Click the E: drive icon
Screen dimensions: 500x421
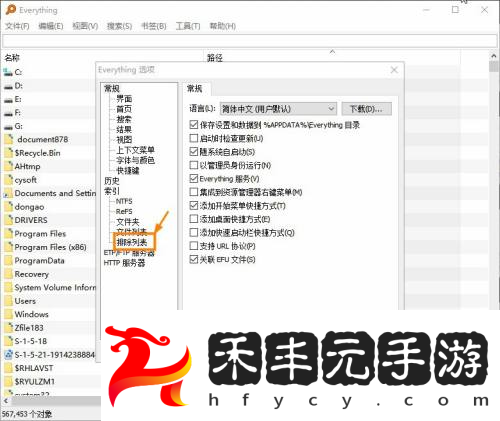click(x=8, y=99)
